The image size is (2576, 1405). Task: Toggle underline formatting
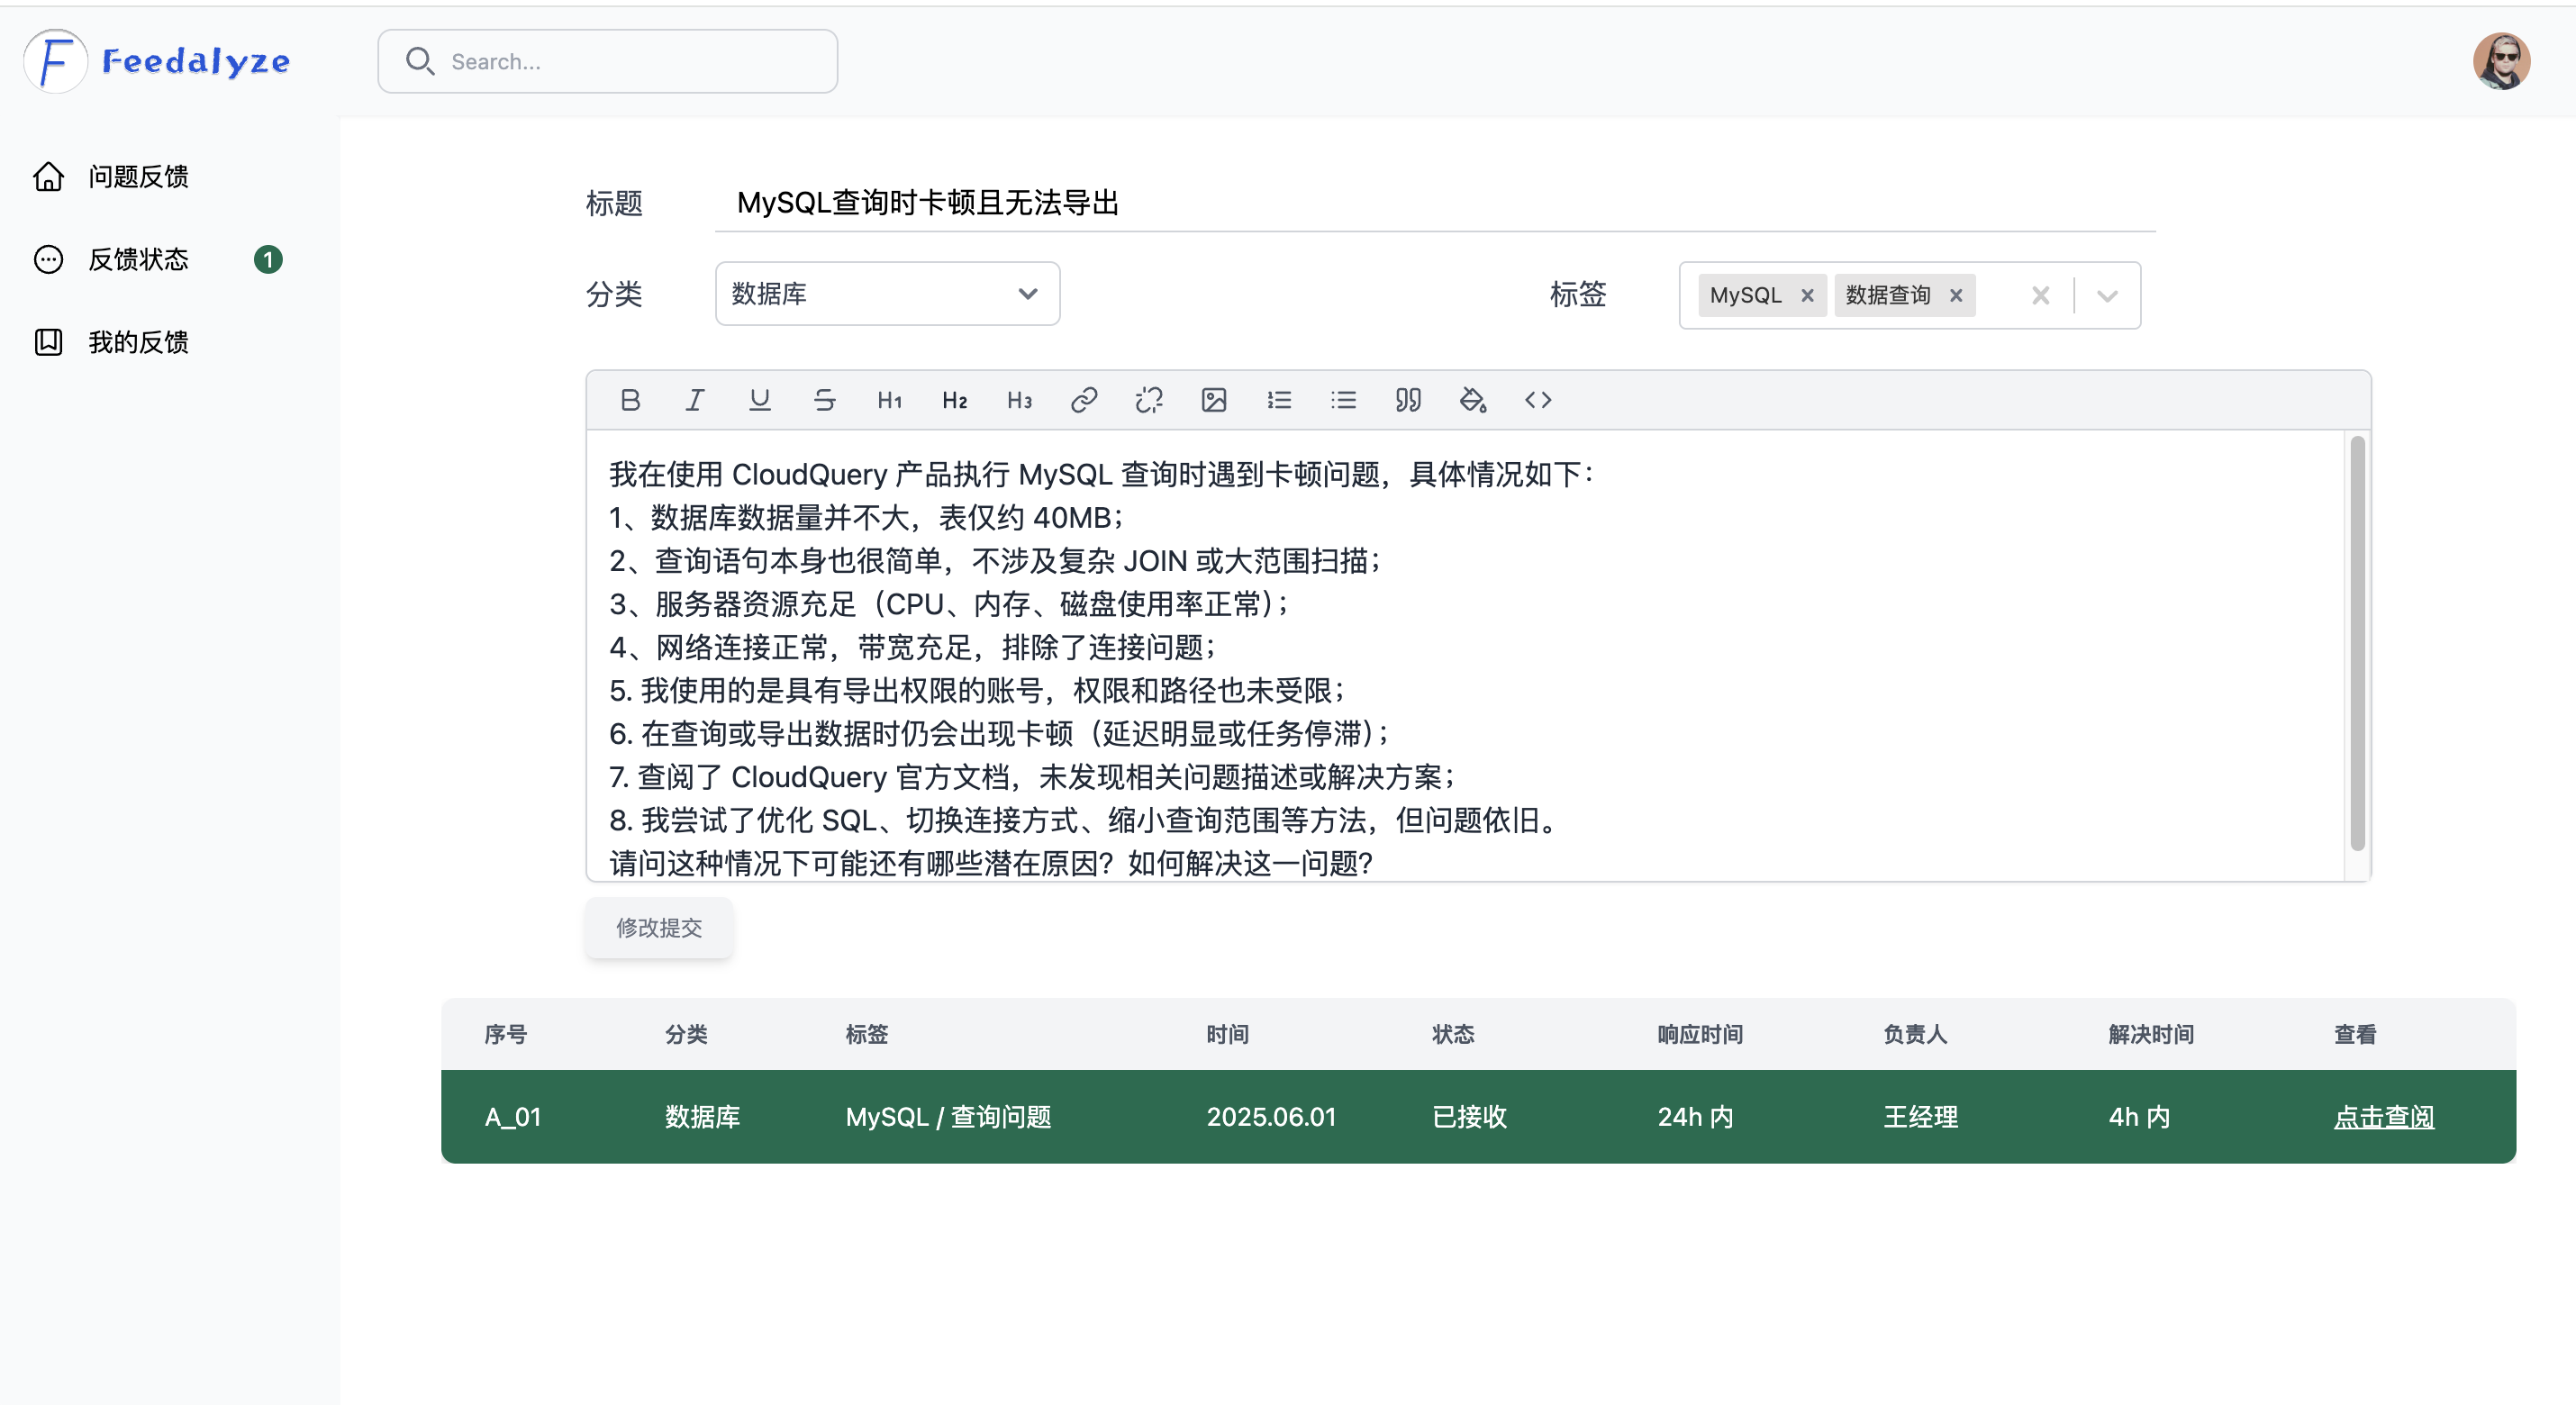click(x=760, y=400)
